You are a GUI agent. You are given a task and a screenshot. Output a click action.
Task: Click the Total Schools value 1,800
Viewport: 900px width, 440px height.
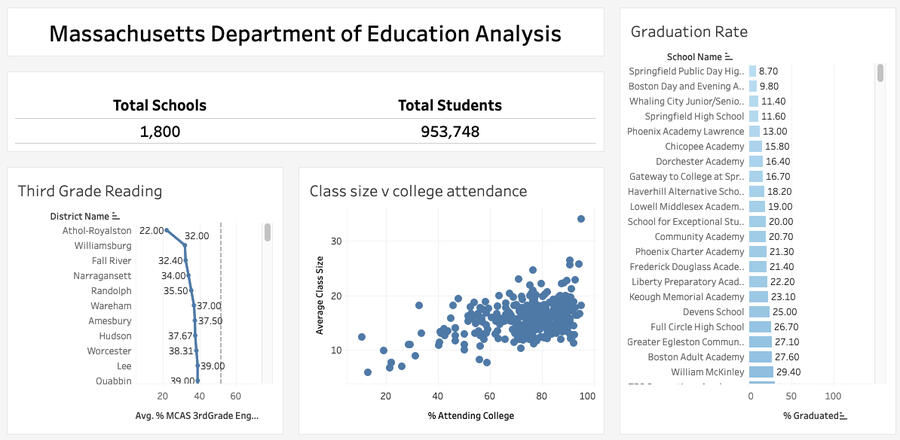(x=160, y=131)
